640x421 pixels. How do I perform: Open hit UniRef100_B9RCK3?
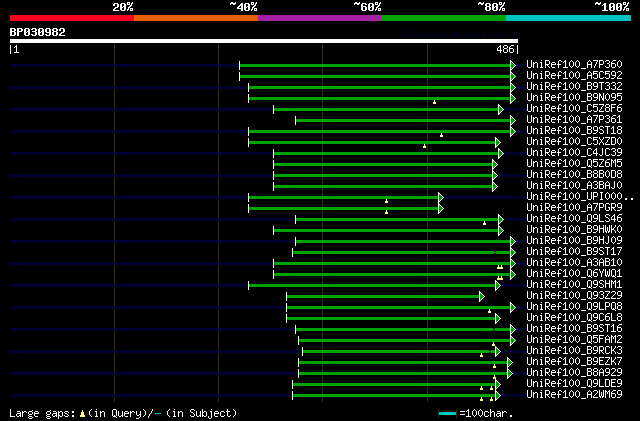point(574,351)
